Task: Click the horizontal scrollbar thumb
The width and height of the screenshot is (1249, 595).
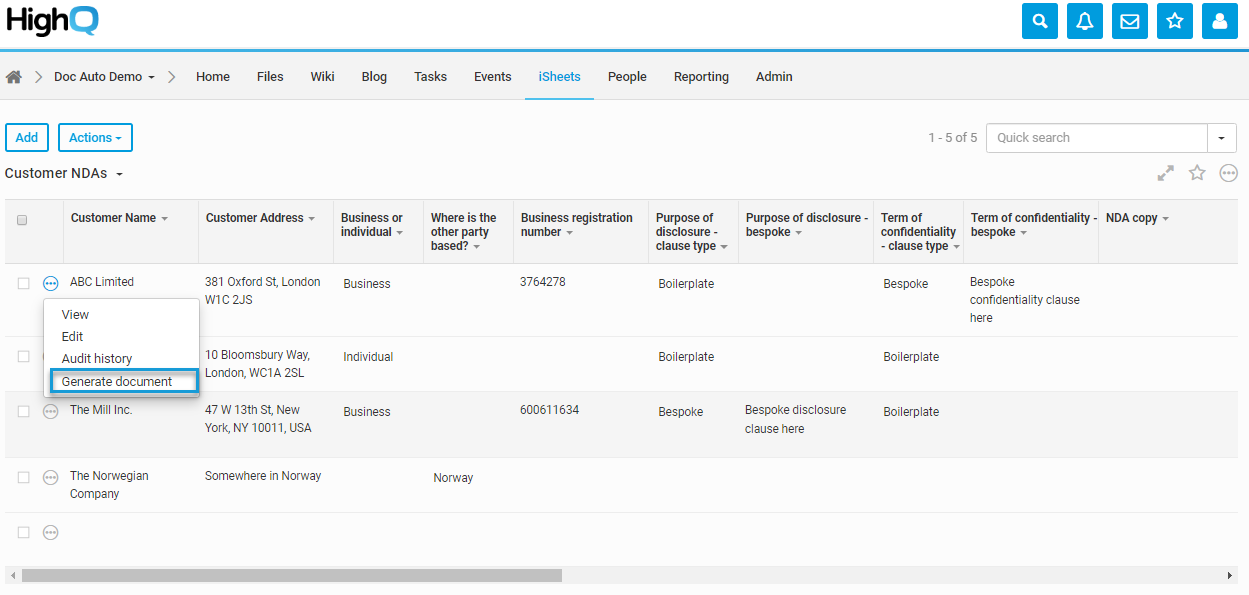Action: coord(291,576)
